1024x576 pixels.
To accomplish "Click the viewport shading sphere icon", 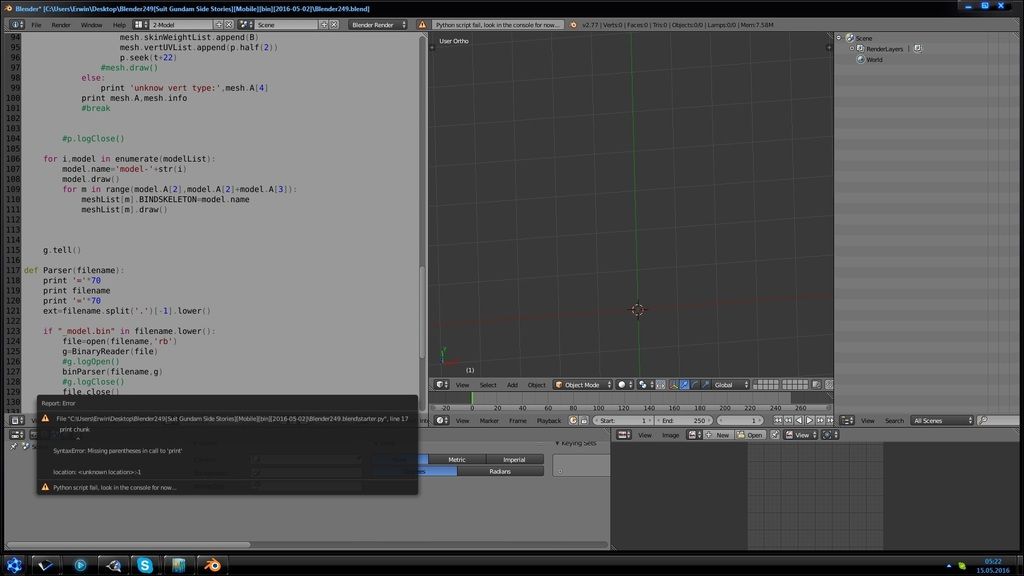I will [622, 385].
